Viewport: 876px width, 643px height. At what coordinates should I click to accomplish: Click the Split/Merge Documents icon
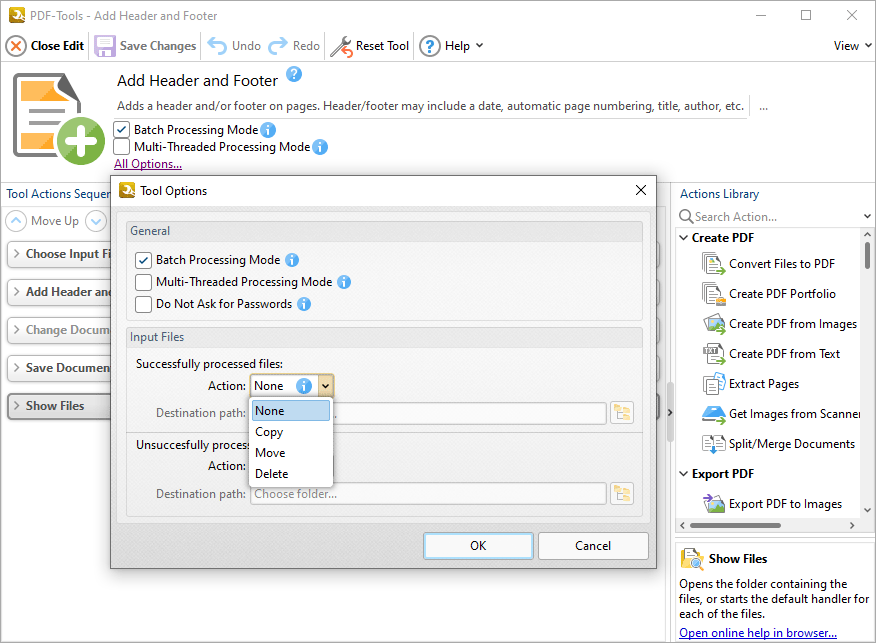[713, 444]
